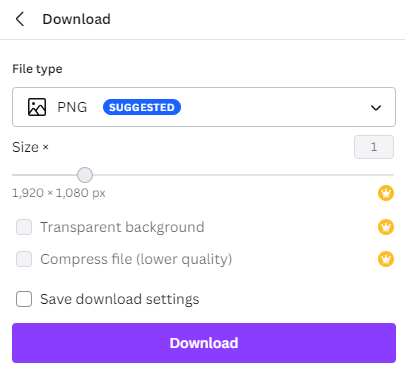
Task: Tick the Compress file (lower quality) checkbox
Action: tap(24, 259)
